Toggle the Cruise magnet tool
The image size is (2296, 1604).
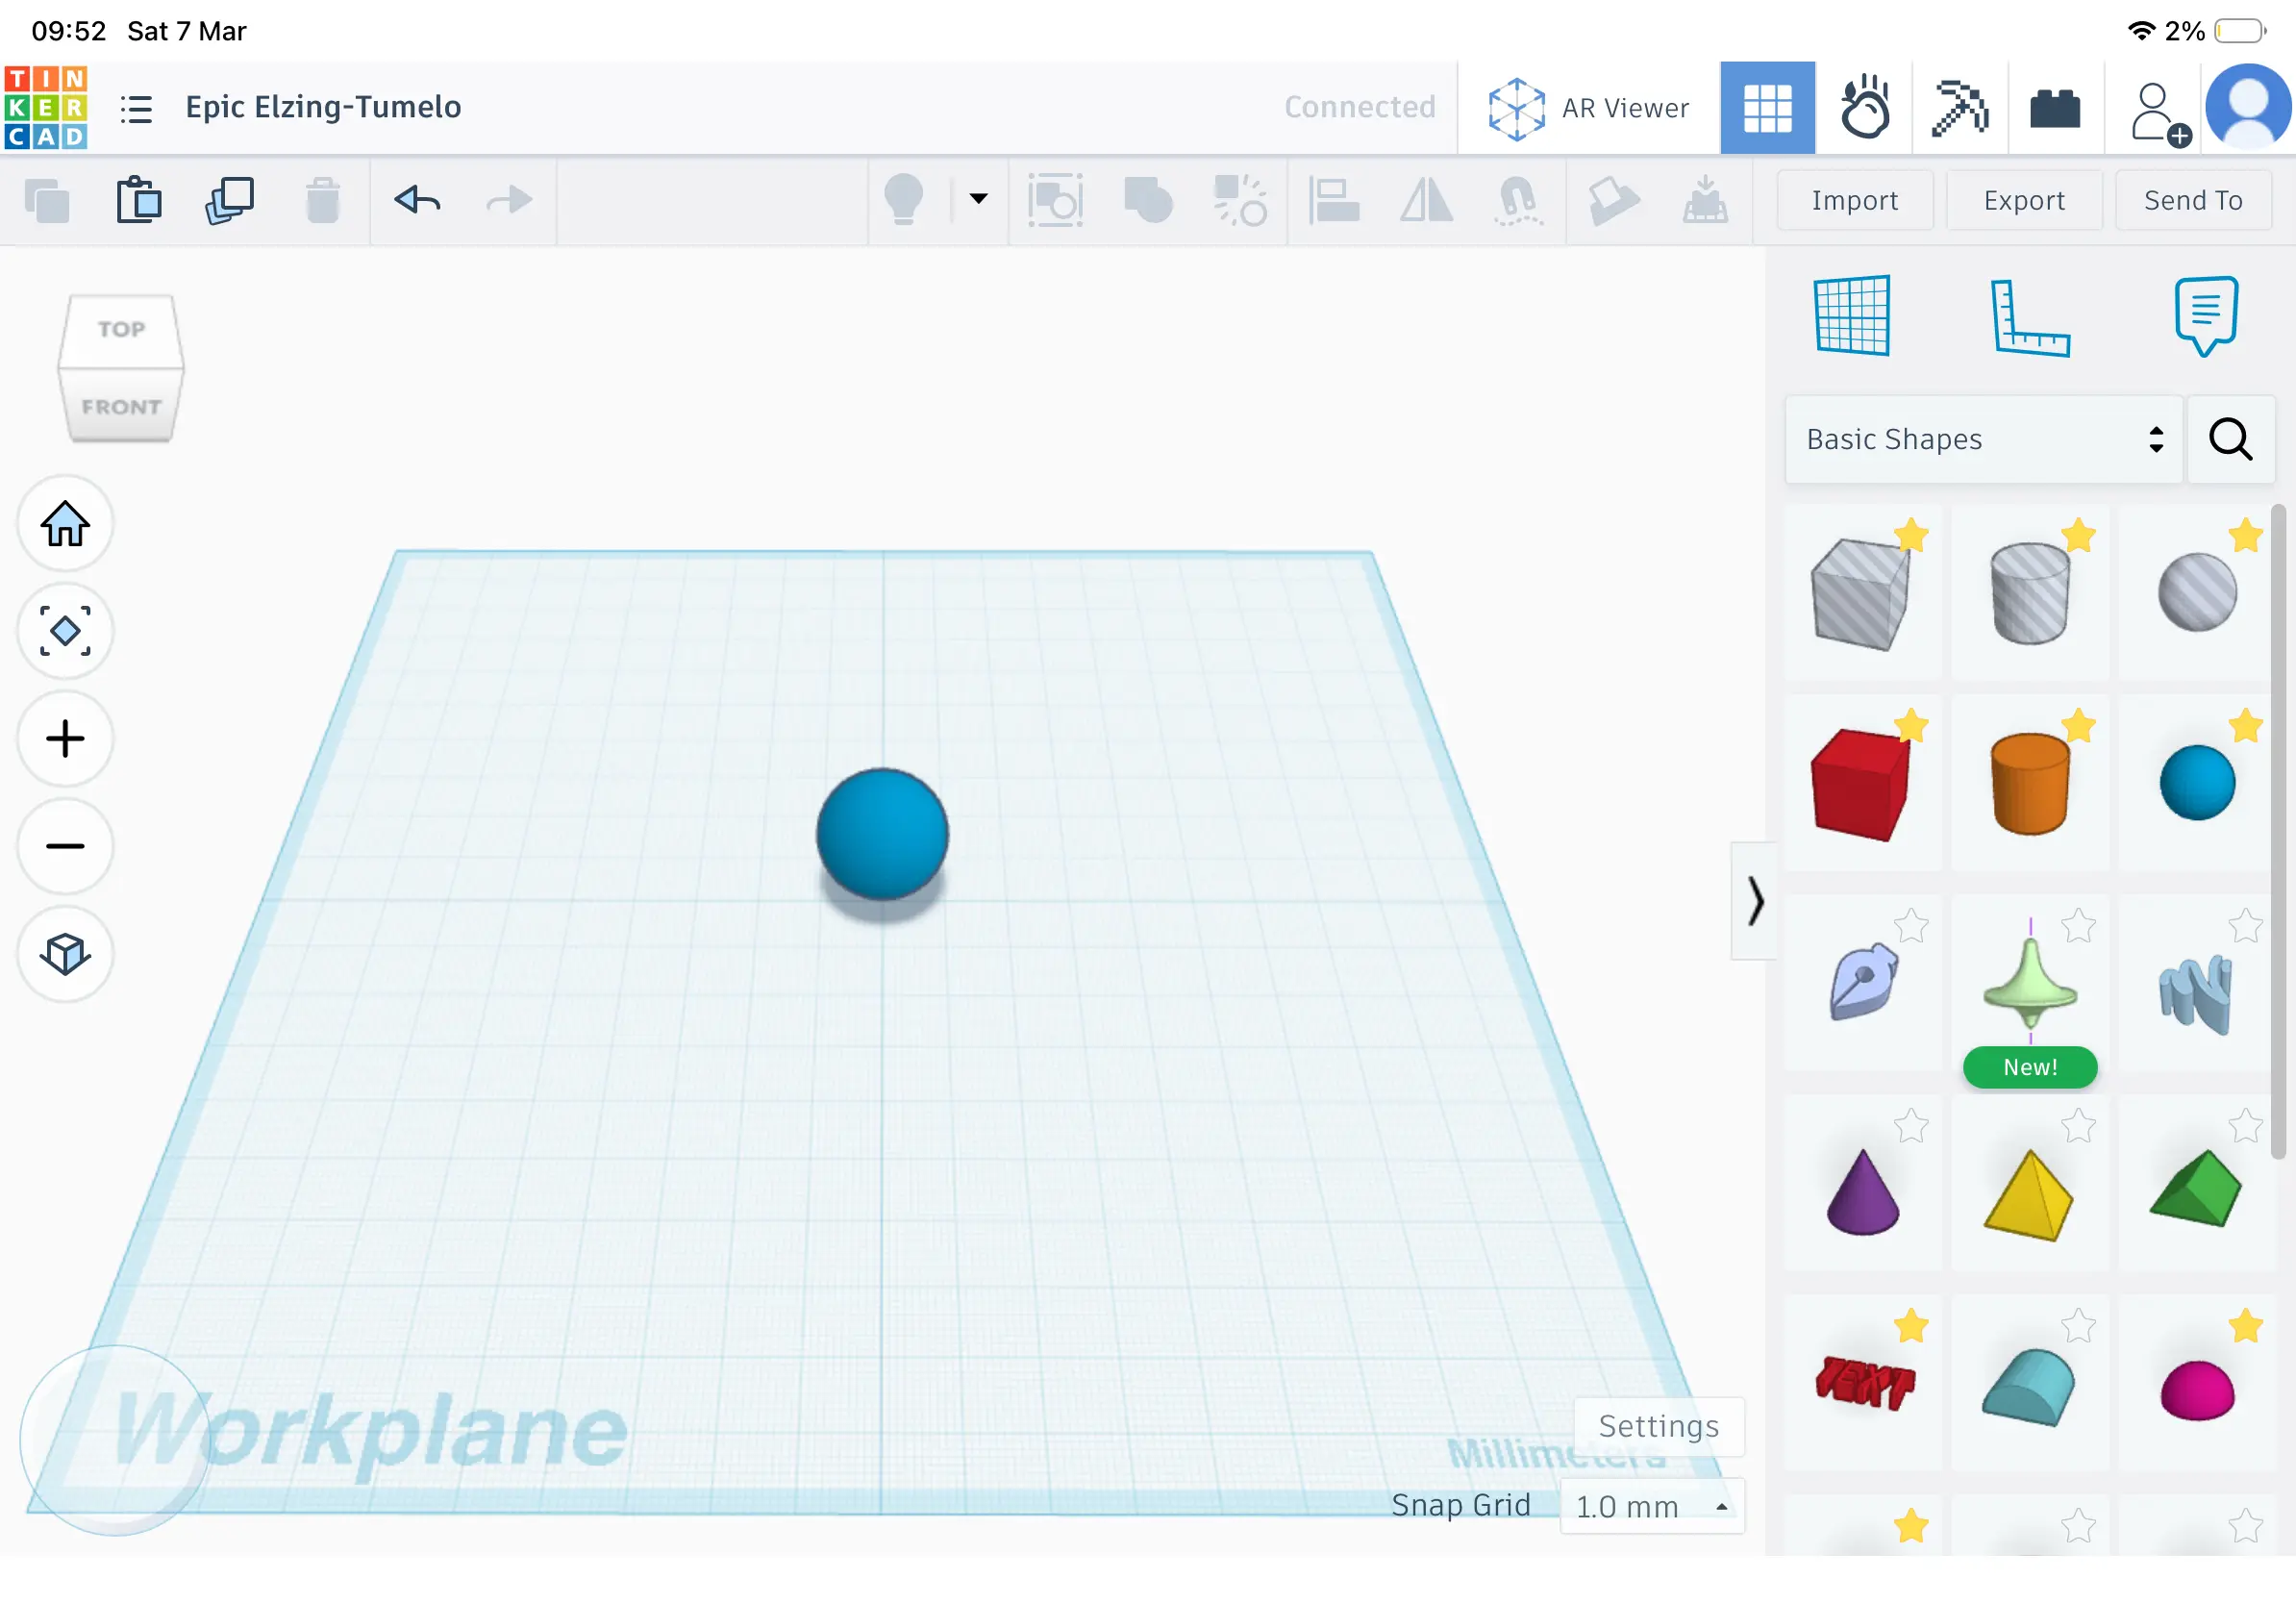pyautogui.click(x=1518, y=200)
